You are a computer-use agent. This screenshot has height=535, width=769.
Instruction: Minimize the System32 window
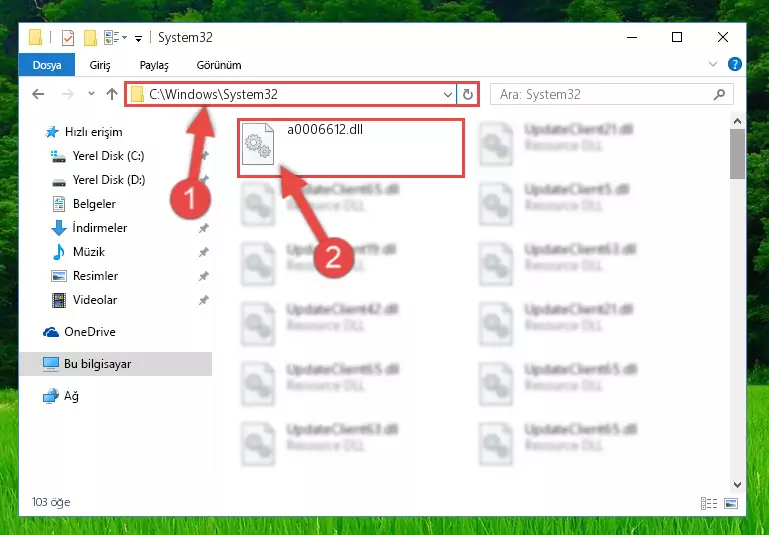click(632, 38)
